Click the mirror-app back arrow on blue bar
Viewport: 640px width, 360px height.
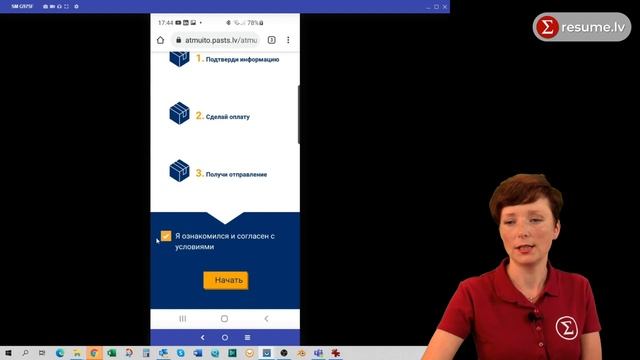pos(202,338)
